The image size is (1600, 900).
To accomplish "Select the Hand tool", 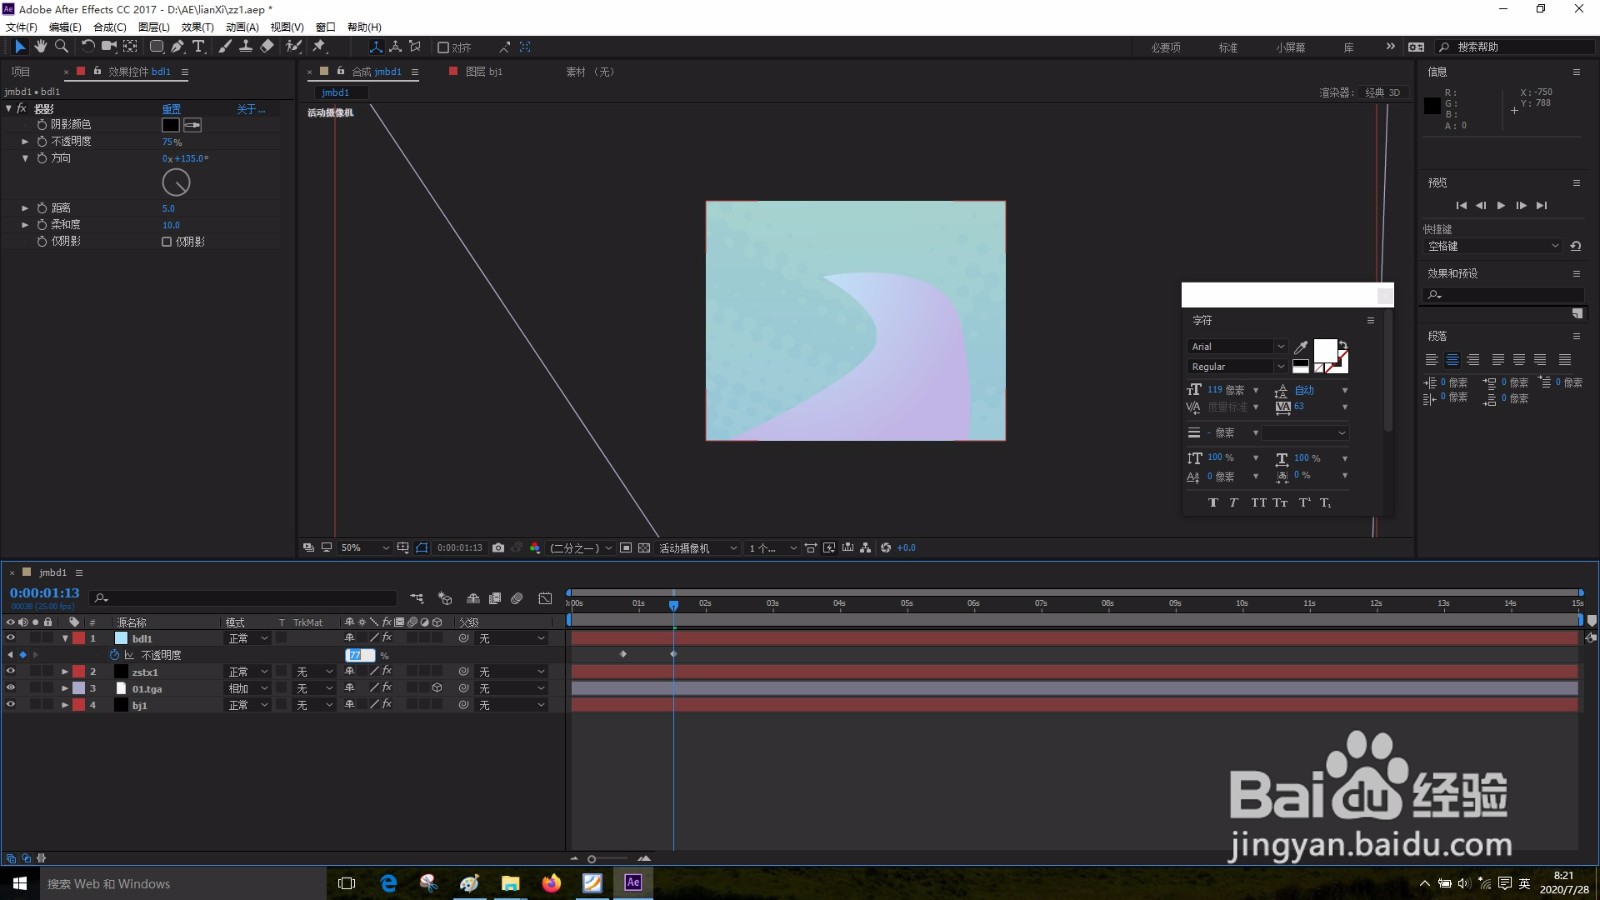I will coord(40,46).
